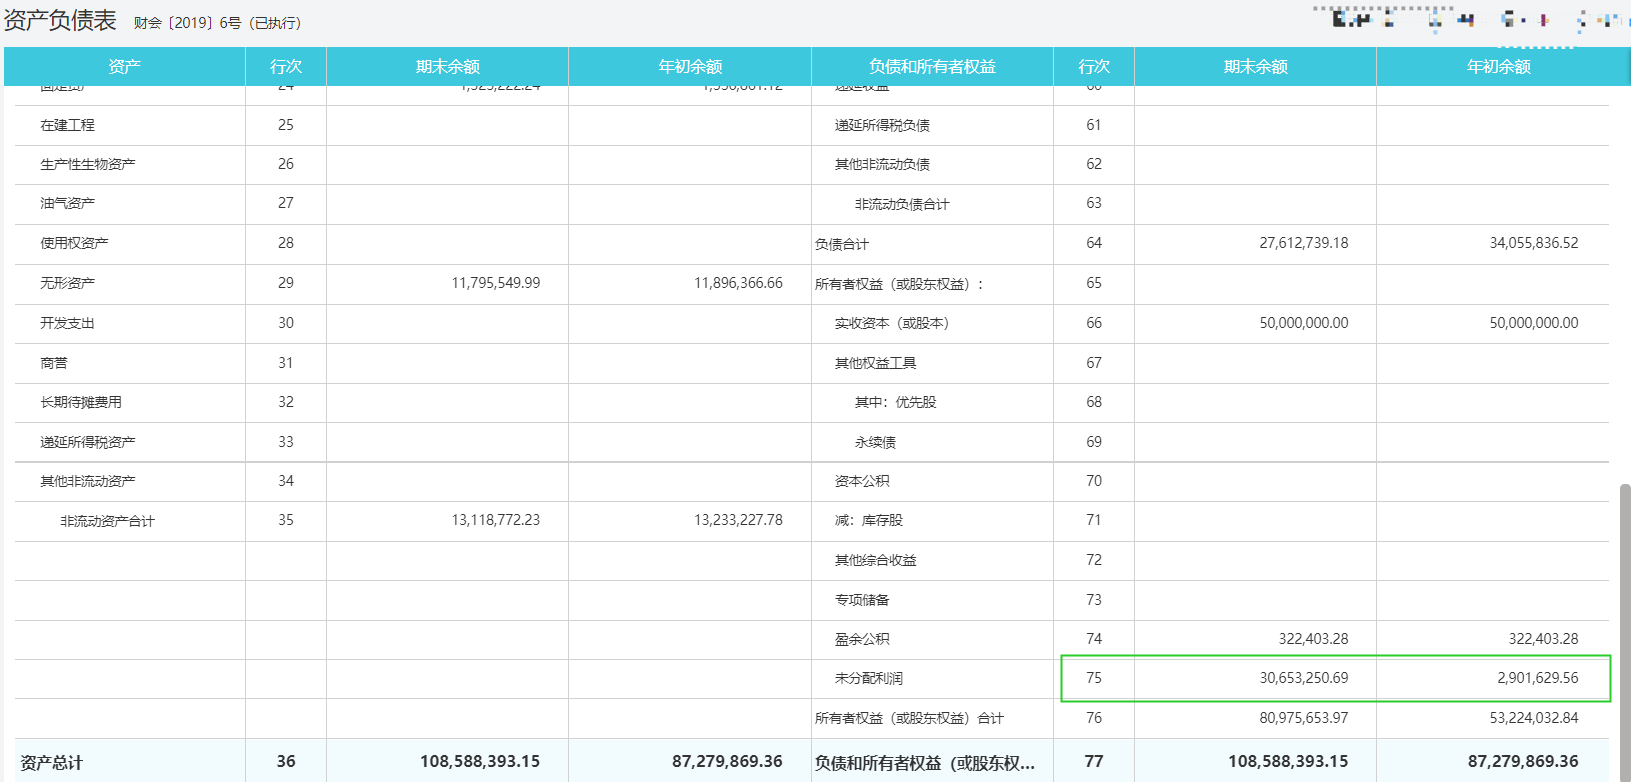Viewport: 1631px width, 782px height.
Task: Click the 盈余公积 row label
Action: [861, 639]
